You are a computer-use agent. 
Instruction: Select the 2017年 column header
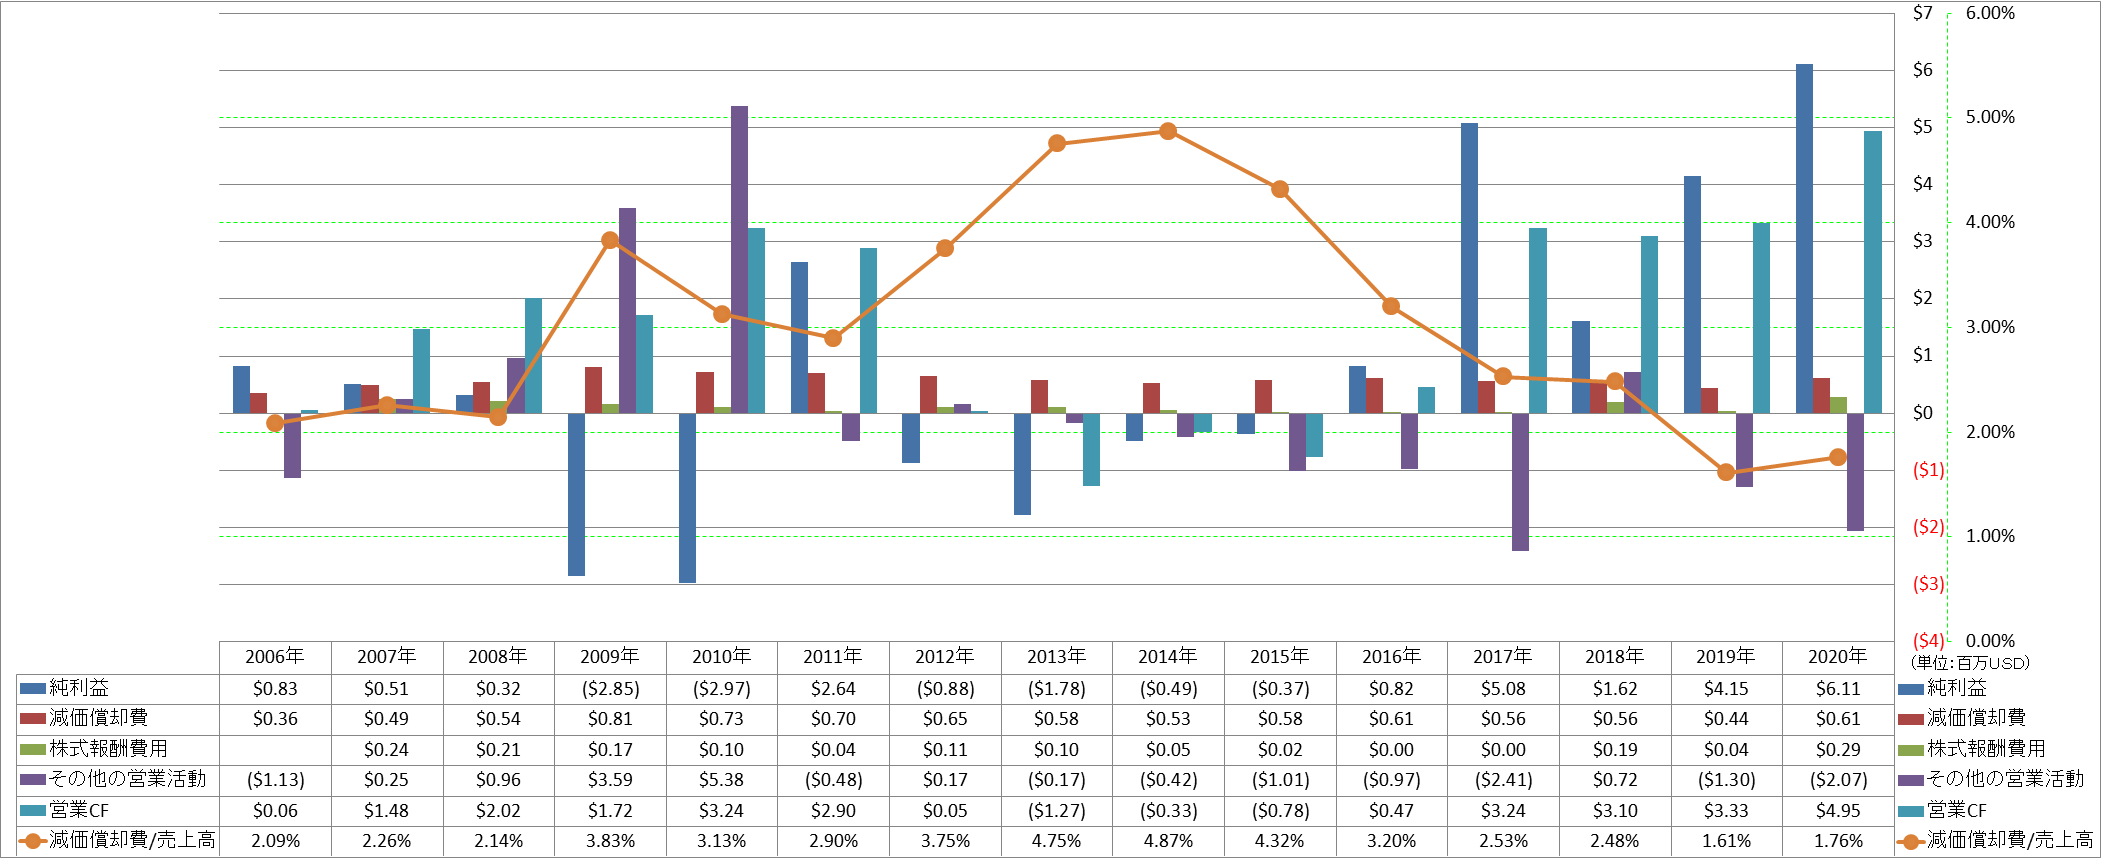1503,657
